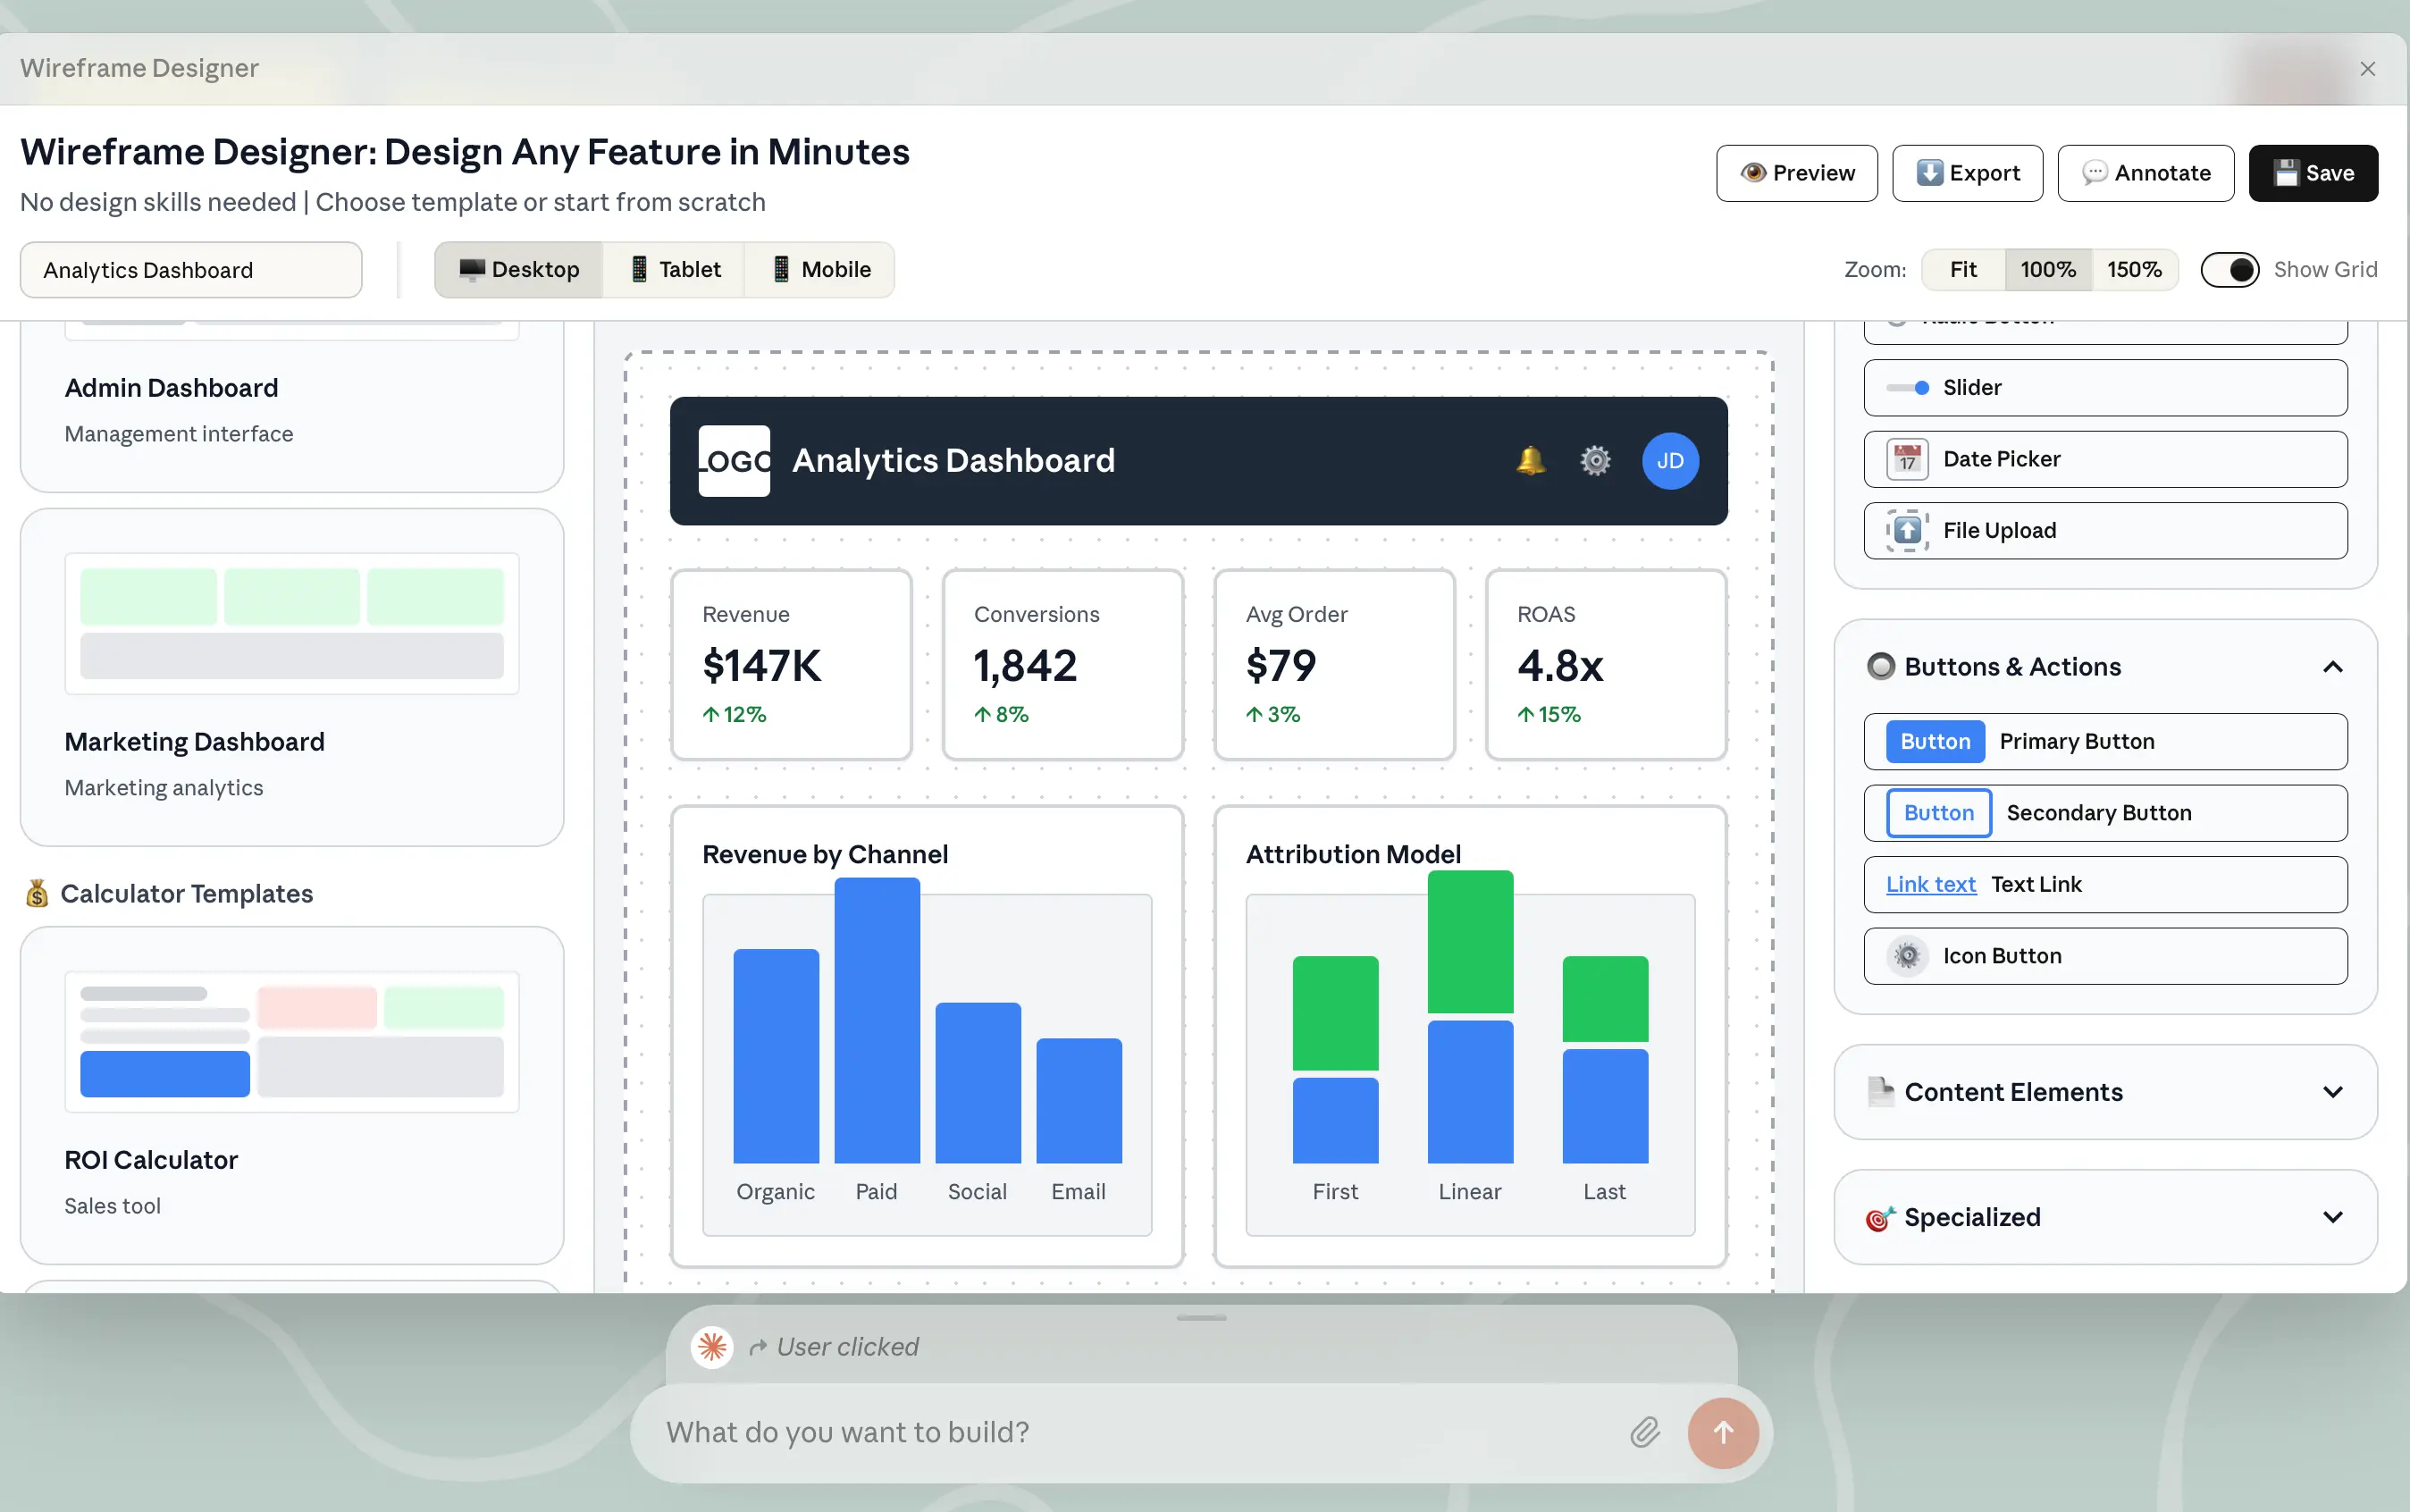Select Fit zoom option
This screenshot has height=1512, width=2410.
click(1962, 270)
